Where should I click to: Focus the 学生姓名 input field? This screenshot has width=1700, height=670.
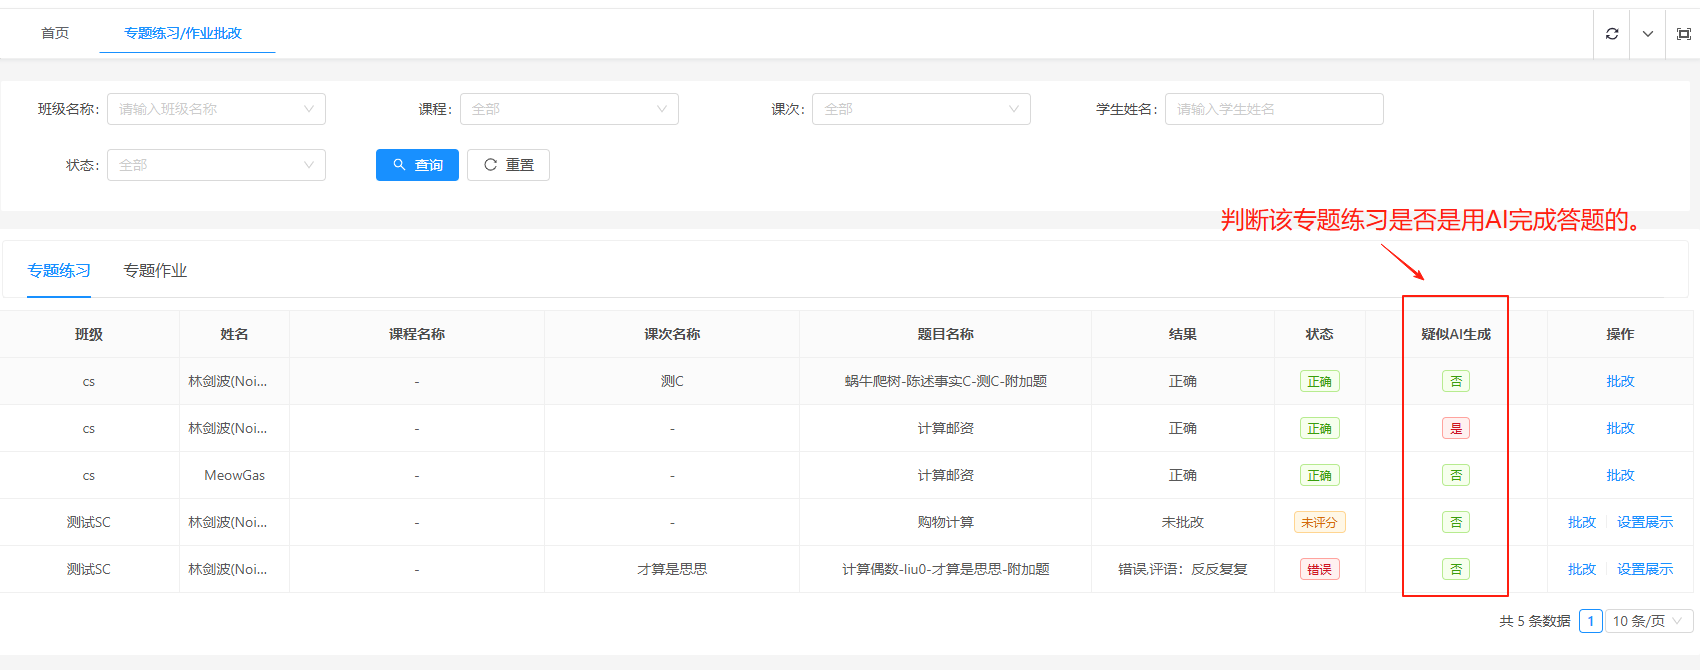1274,109
